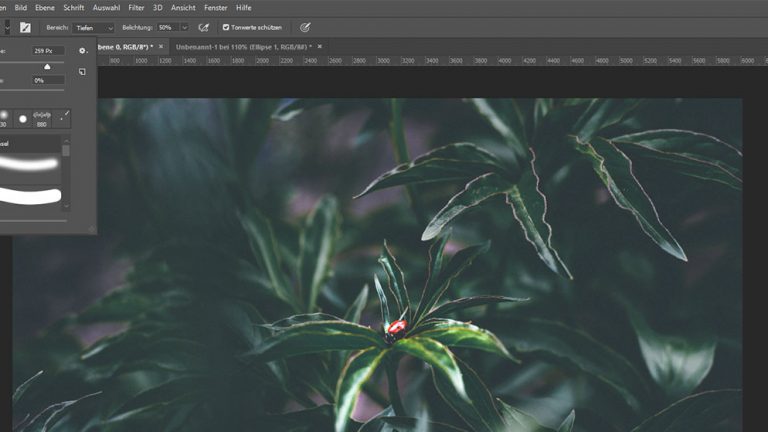The width and height of the screenshot is (768, 432).
Task: Open the Ebene menu
Action: point(46,7)
